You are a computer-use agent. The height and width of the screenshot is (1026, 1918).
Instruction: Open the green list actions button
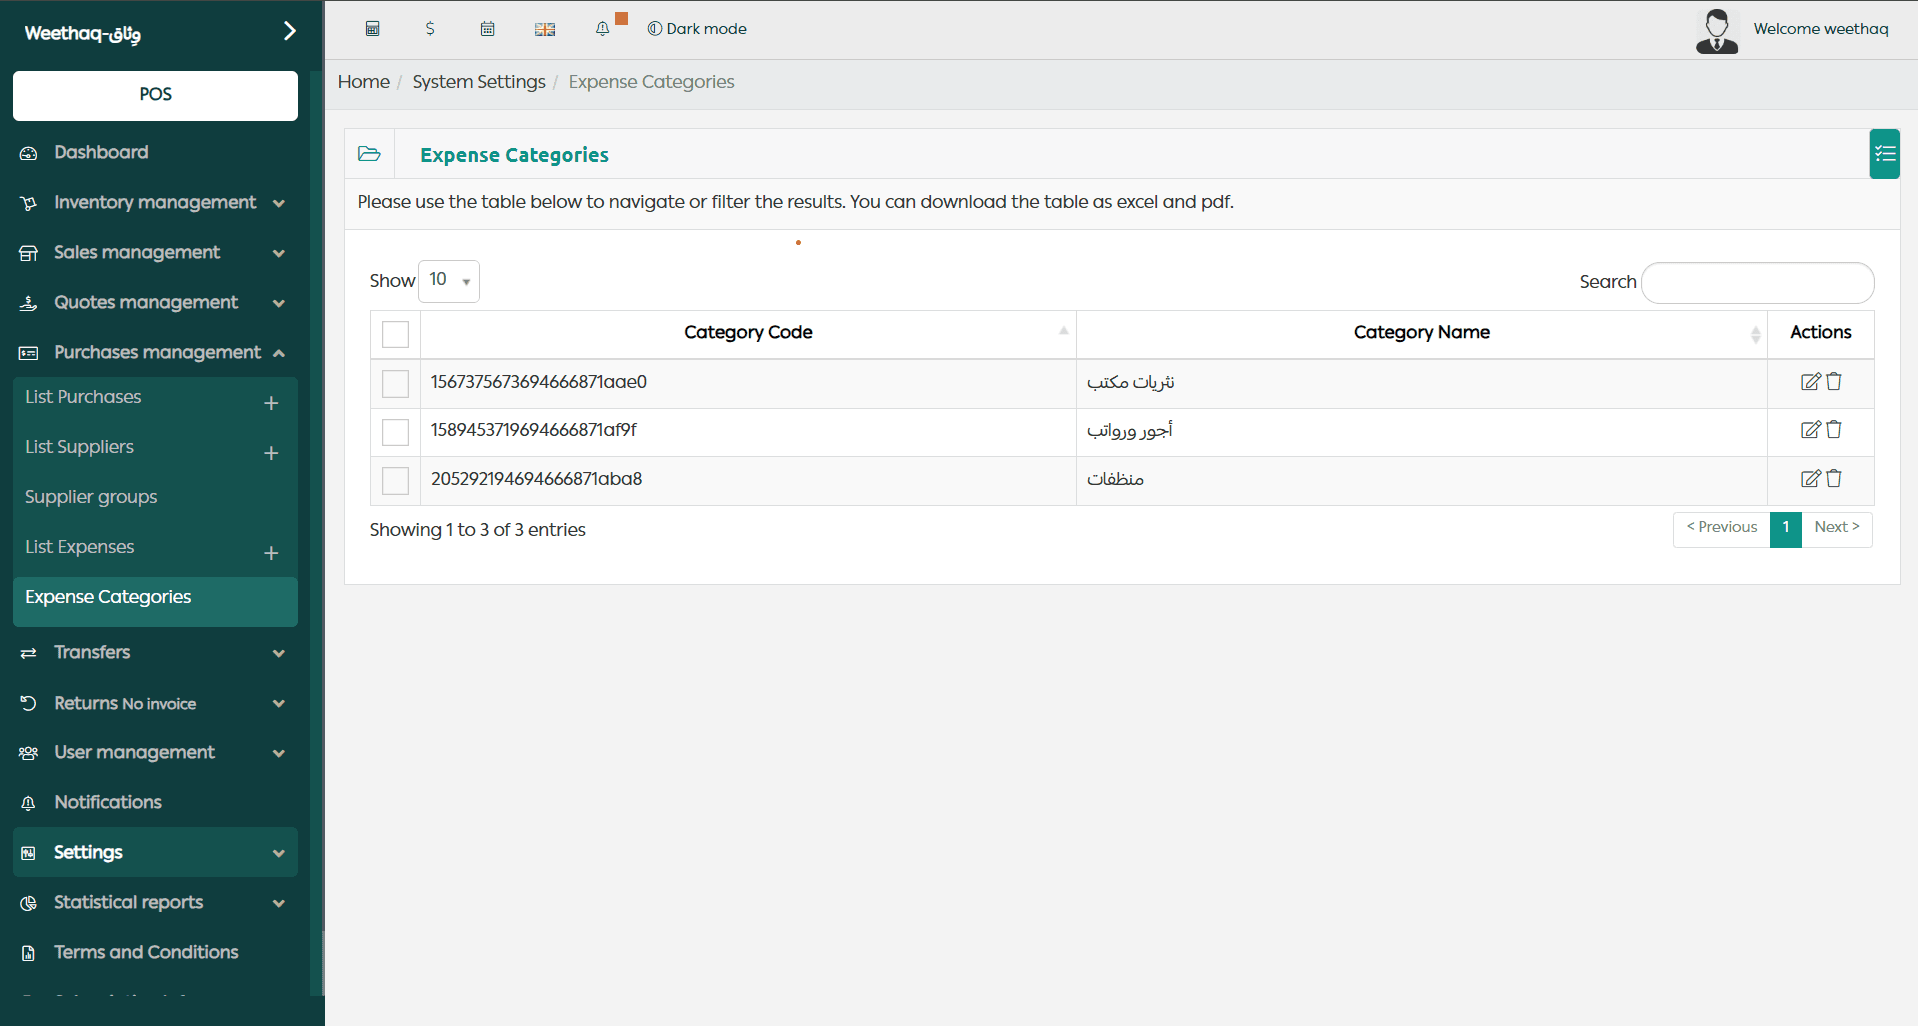pos(1884,154)
